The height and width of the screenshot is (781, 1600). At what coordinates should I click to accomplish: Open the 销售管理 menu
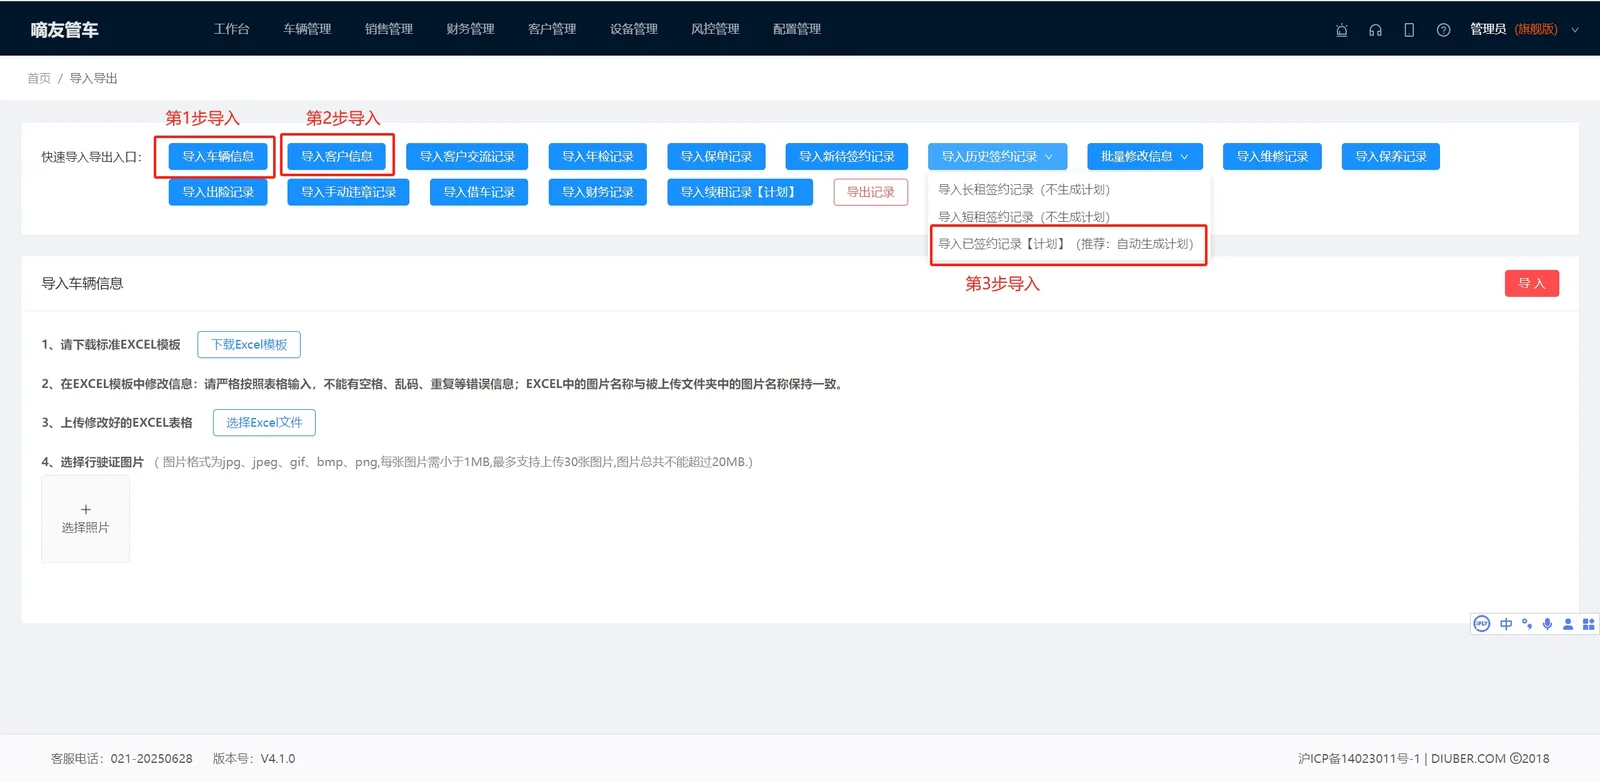(x=389, y=29)
